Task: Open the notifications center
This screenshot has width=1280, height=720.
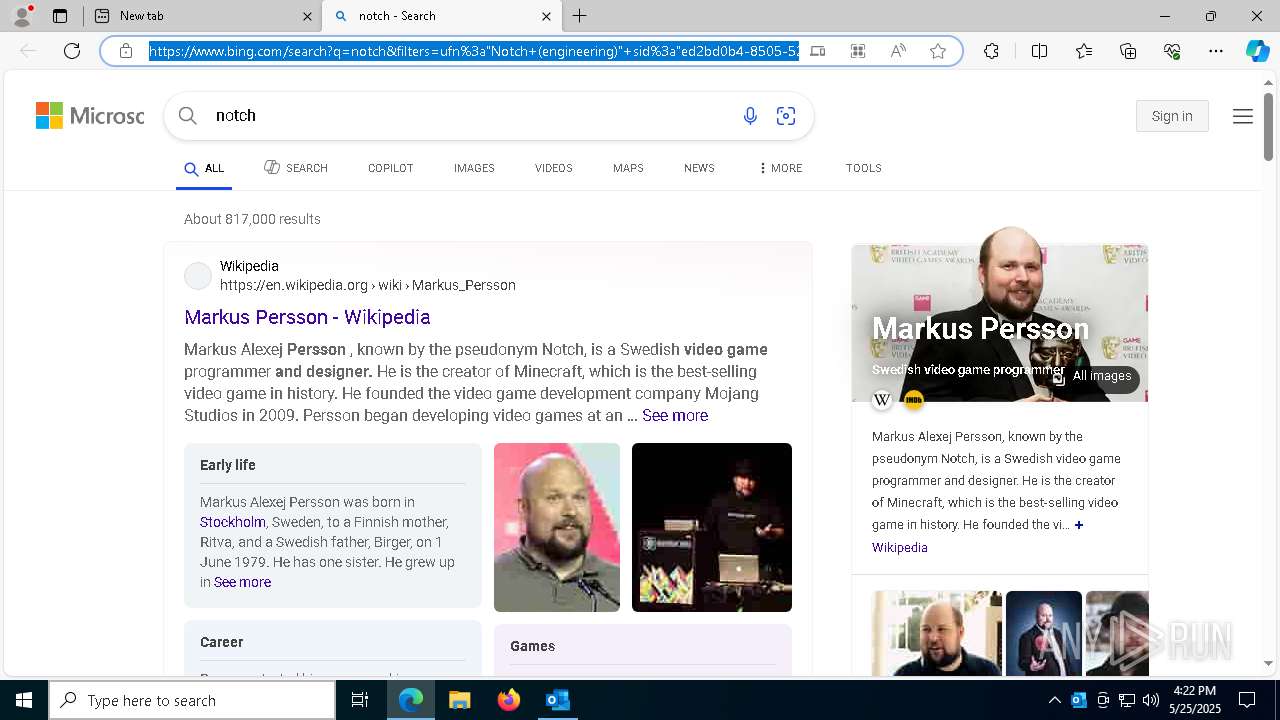Action: click(x=1247, y=700)
